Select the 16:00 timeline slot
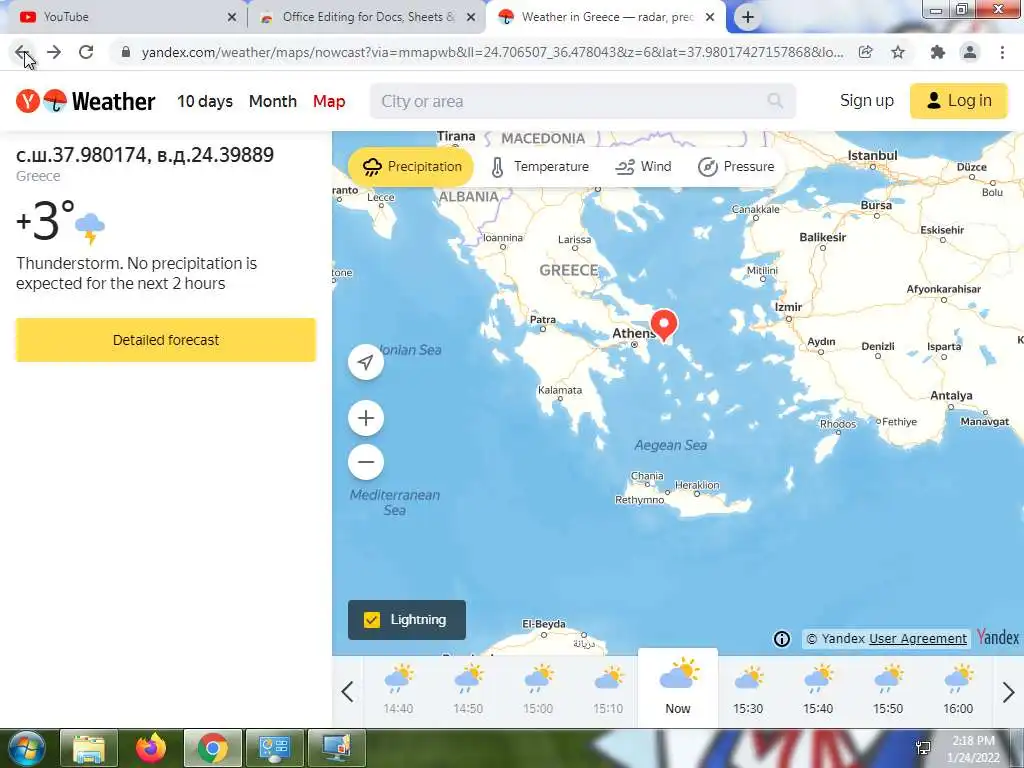The width and height of the screenshot is (1024, 768). (958, 690)
